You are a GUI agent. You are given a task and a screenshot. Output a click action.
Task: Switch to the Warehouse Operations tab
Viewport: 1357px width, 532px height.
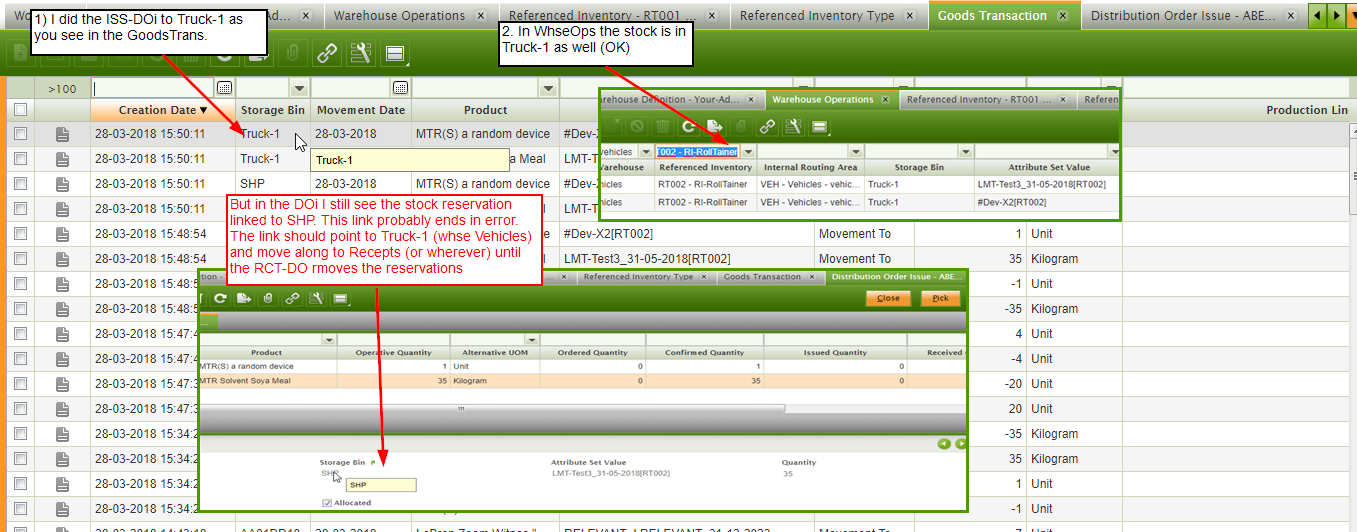click(x=399, y=16)
